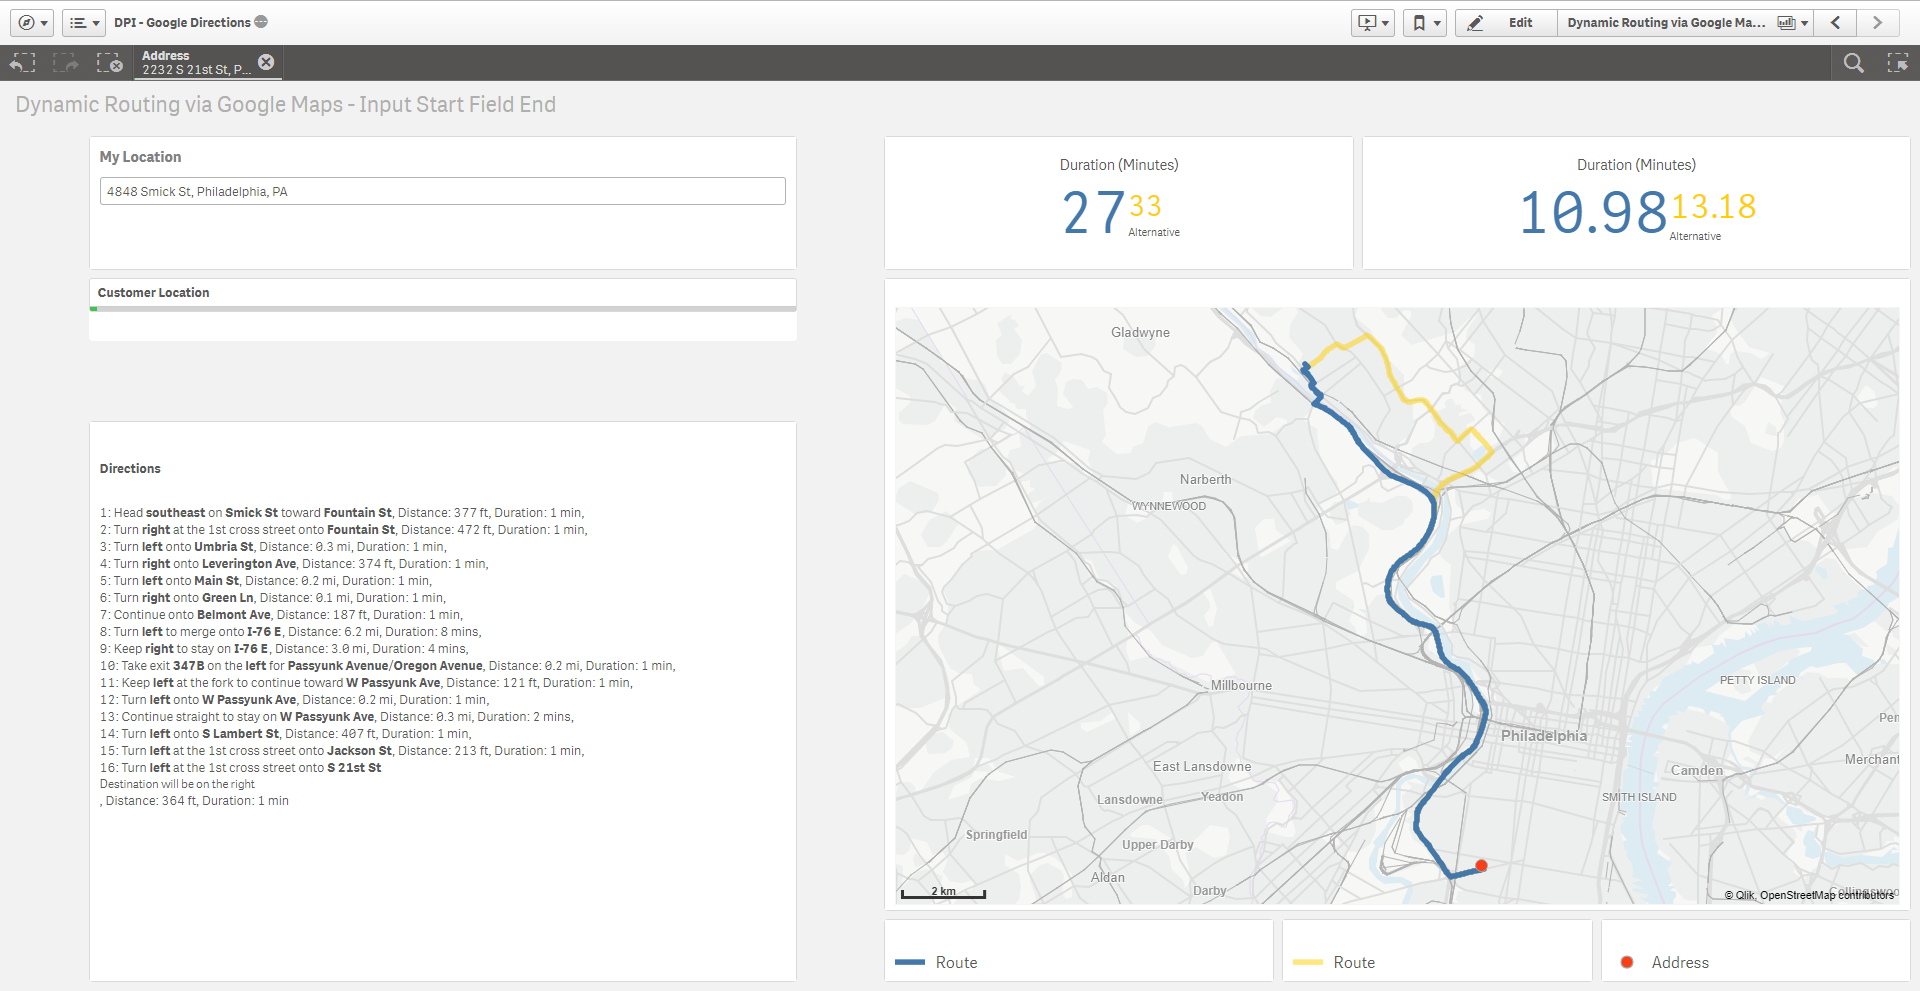1920x991 pixels.
Task: Click the sheet title Dynamic Routing via Google Maps
Action: (286, 105)
